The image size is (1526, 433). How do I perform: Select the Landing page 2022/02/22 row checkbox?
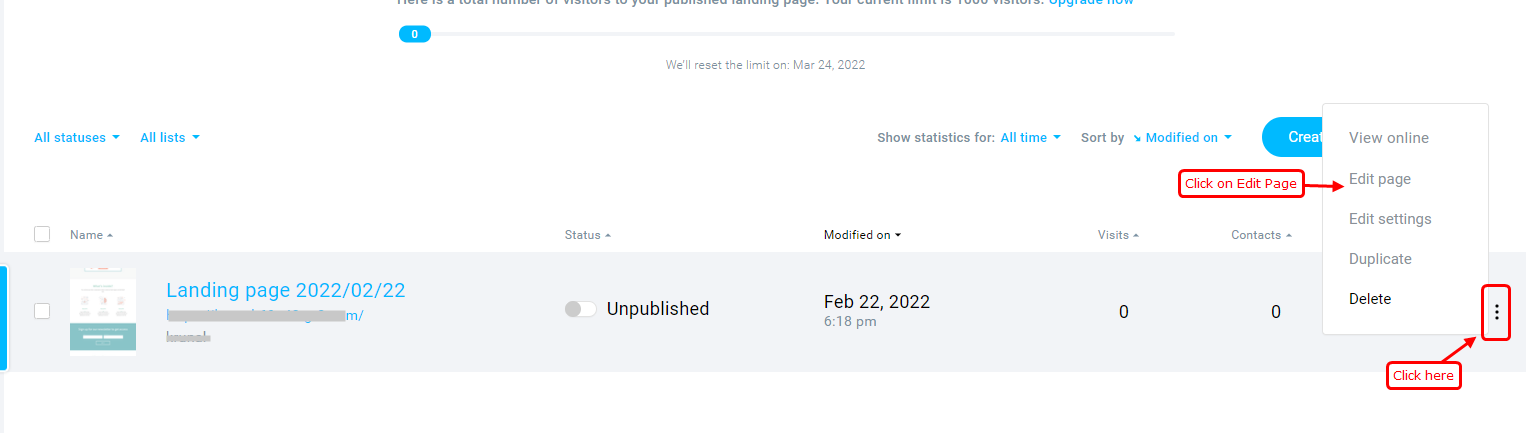42,311
